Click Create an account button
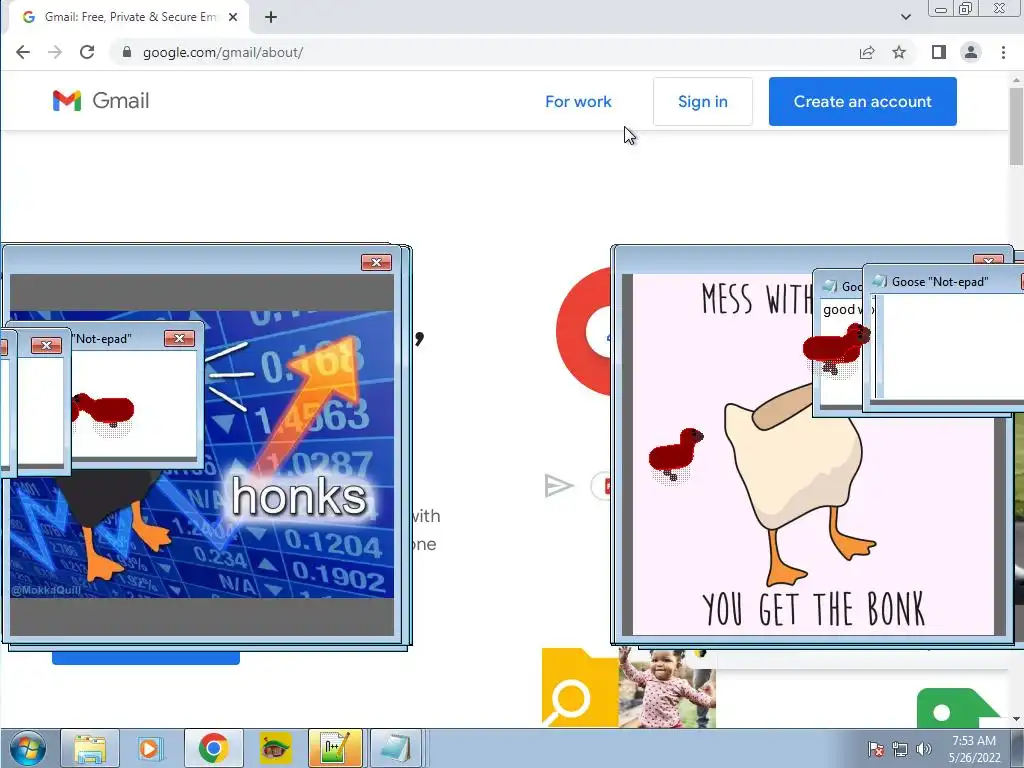The width and height of the screenshot is (1024, 768). 863,101
